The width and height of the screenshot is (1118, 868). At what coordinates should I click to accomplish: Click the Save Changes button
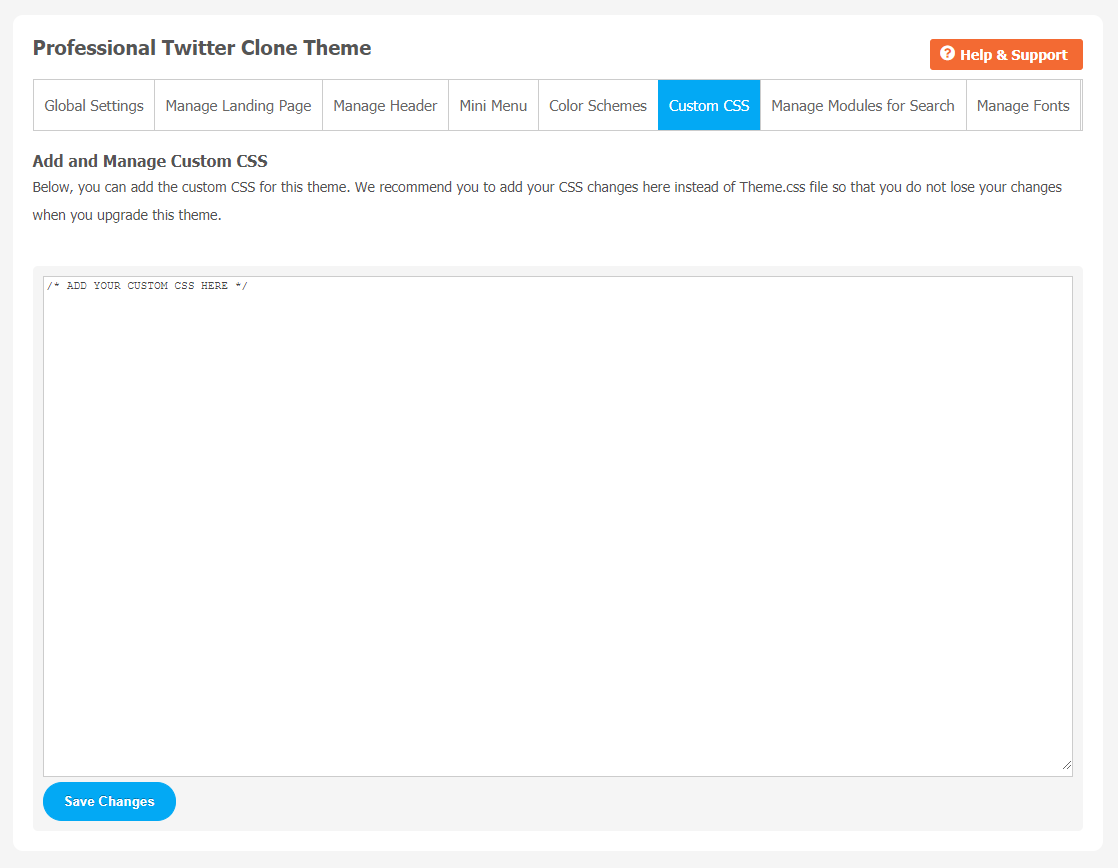coord(109,802)
